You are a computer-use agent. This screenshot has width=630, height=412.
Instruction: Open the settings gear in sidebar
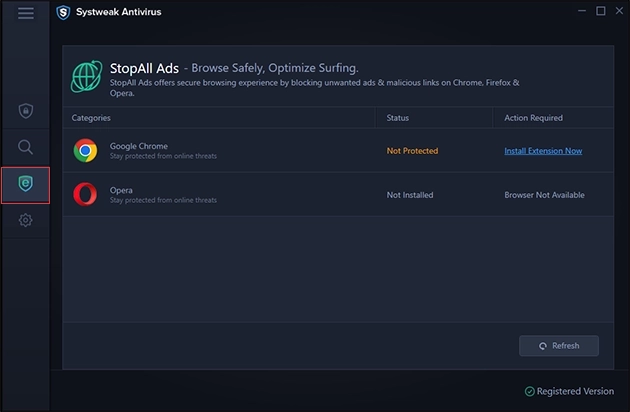[25, 220]
